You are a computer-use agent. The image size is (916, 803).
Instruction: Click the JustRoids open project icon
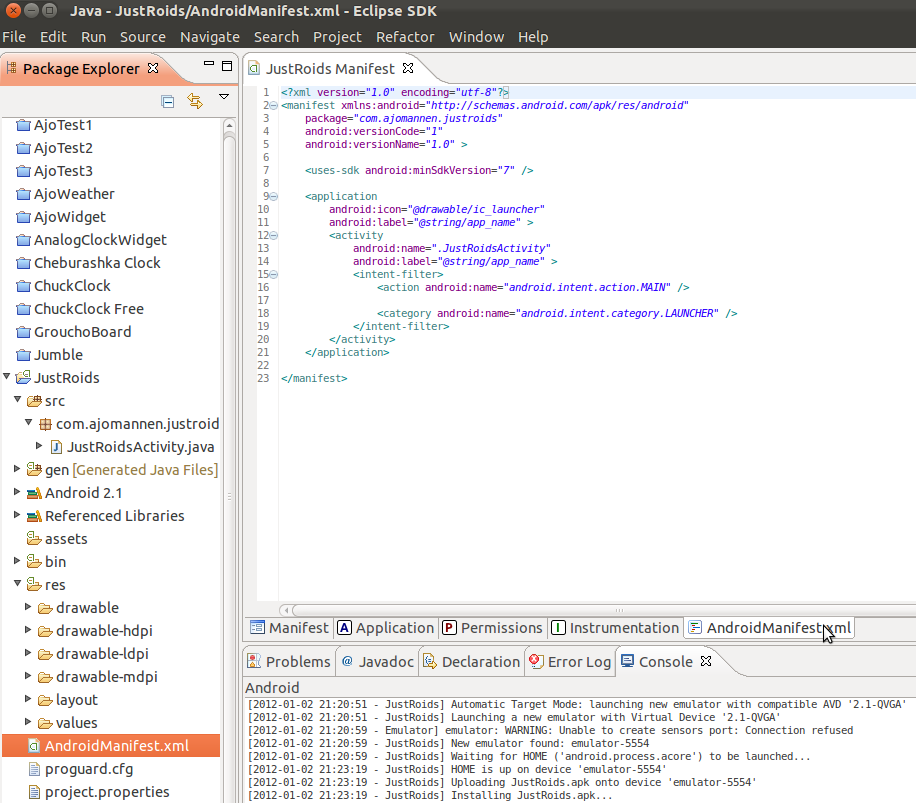tap(23, 378)
